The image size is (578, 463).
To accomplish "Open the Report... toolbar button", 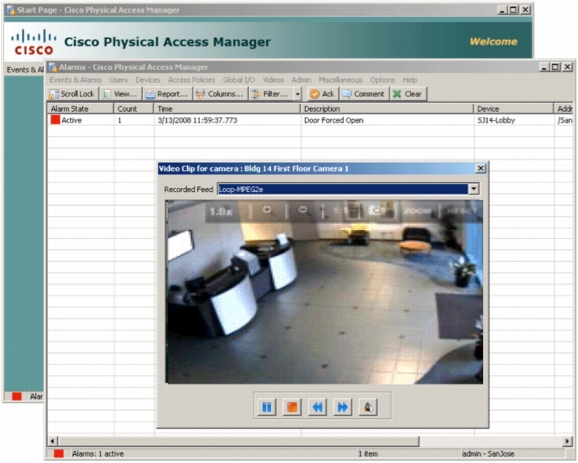I will coord(167,94).
